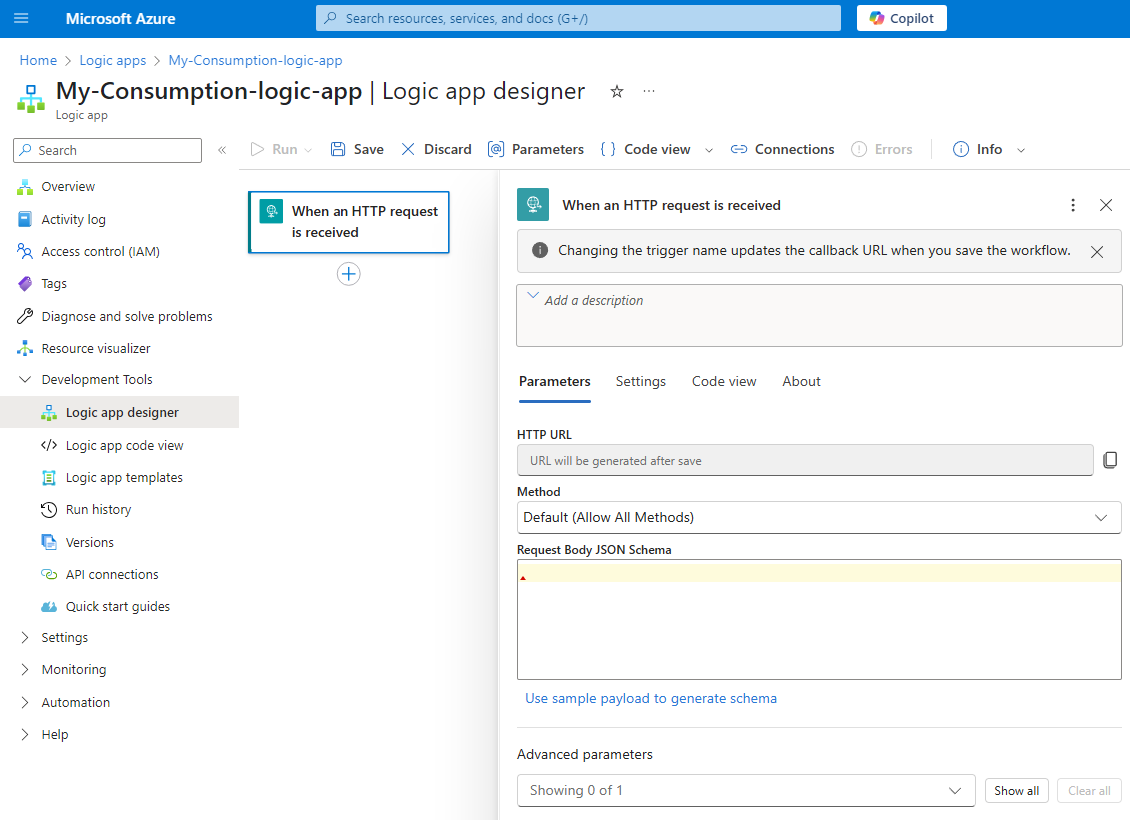Click the Request Body JSON Schema editor
Viewport: 1130px width, 820px height.
(x=819, y=620)
